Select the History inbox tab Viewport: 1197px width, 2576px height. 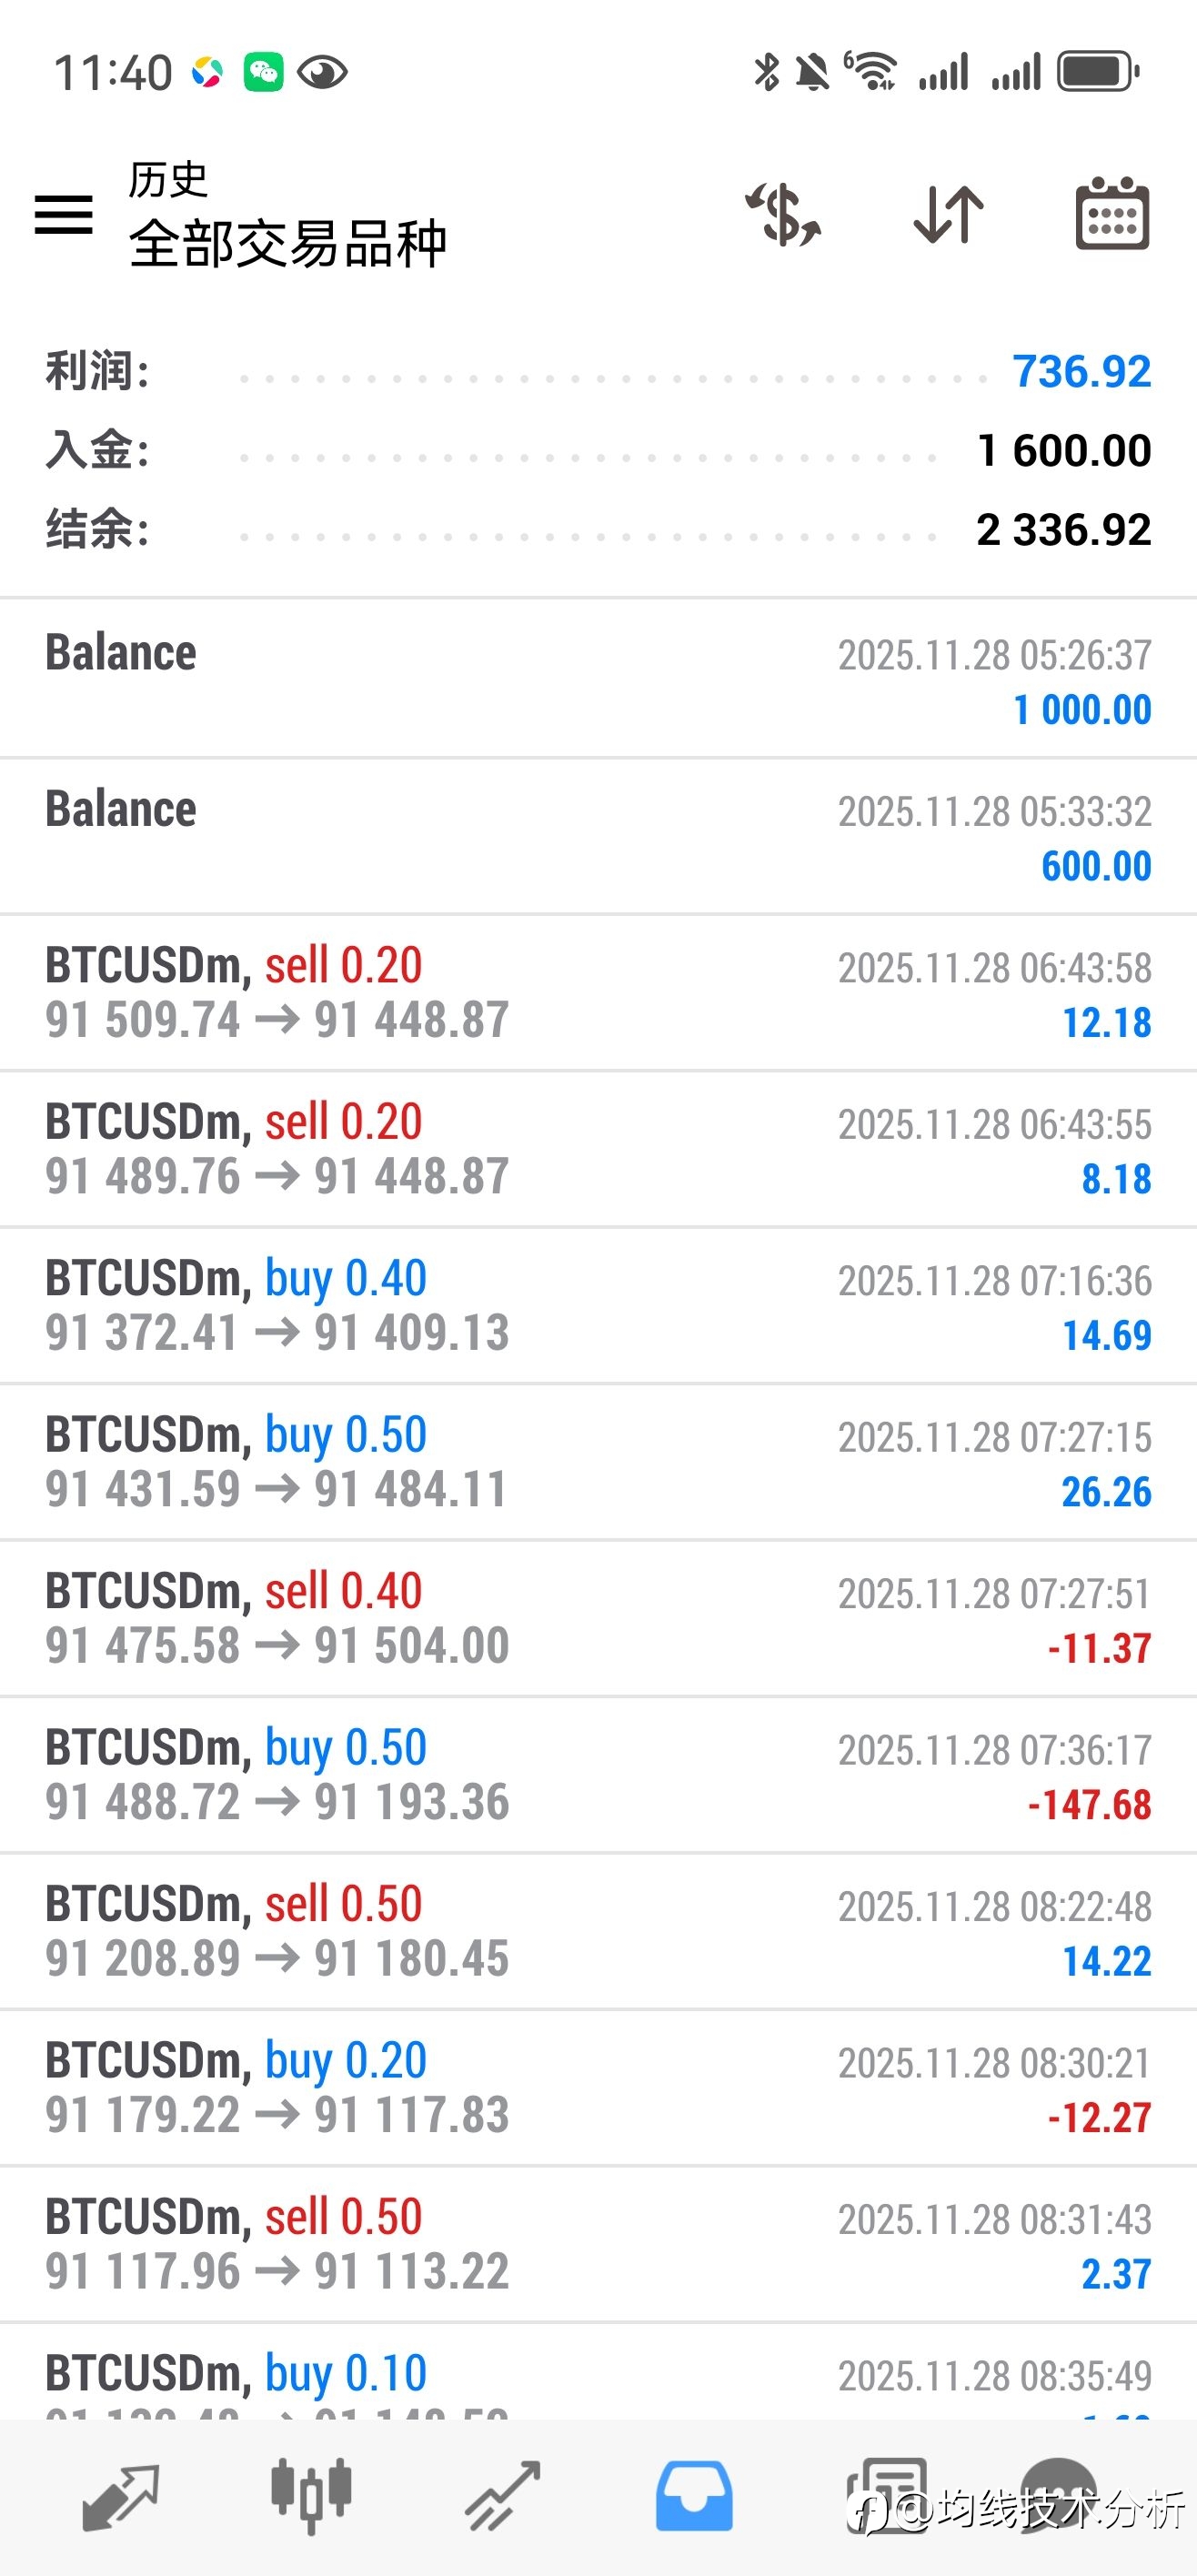pyautogui.click(x=694, y=2496)
